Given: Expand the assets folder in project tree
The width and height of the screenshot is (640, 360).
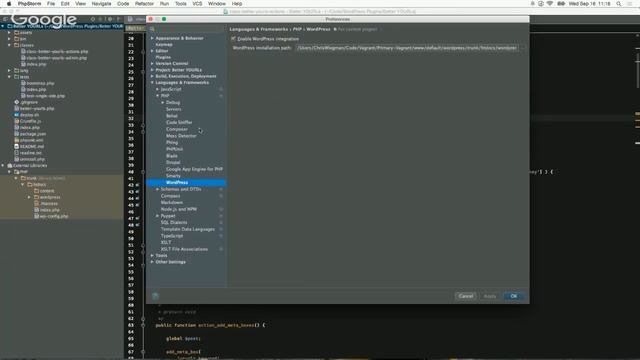Looking at the screenshot, I should 9,32.
